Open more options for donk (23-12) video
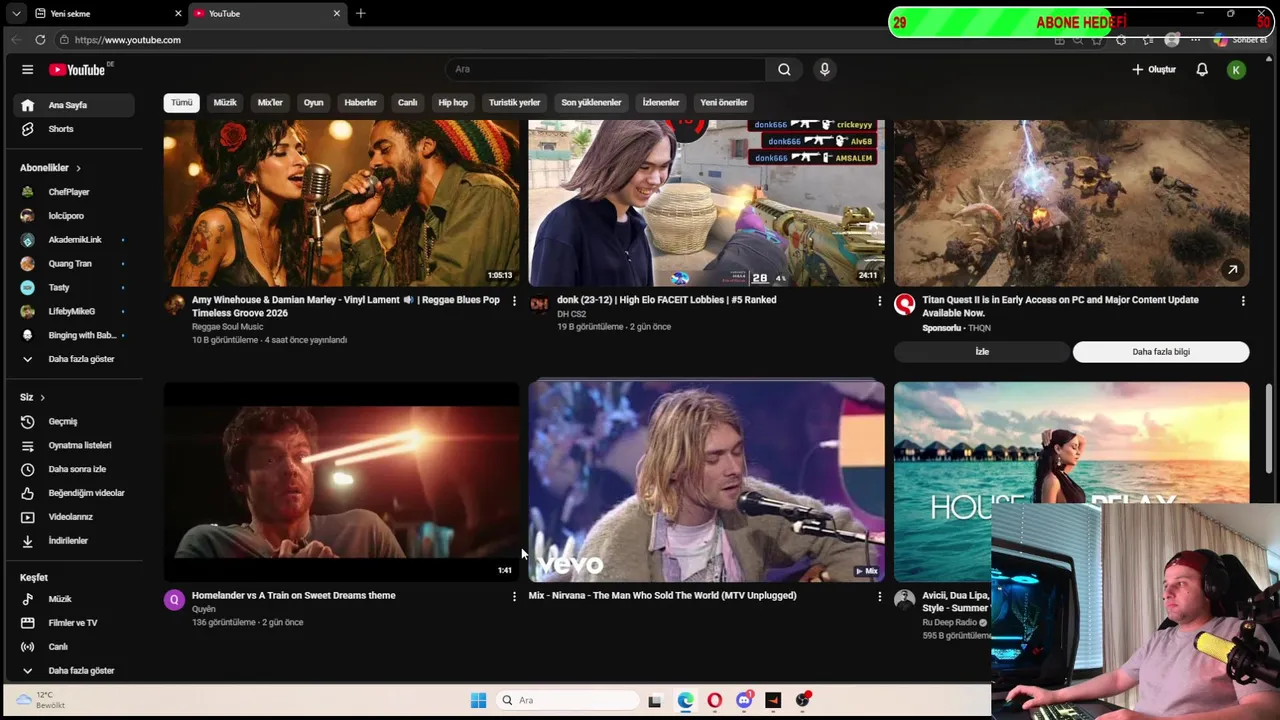 tap(879, 300)
